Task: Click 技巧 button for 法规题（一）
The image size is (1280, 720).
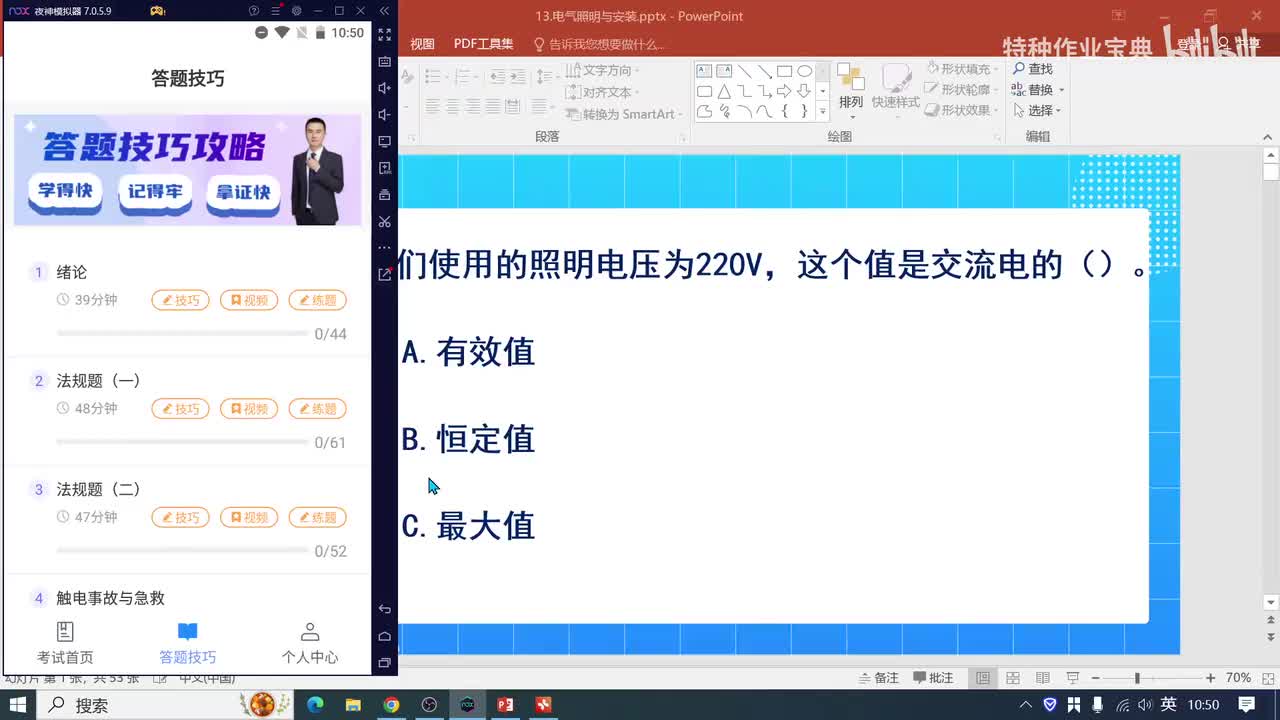Action: tap(181, 409)
